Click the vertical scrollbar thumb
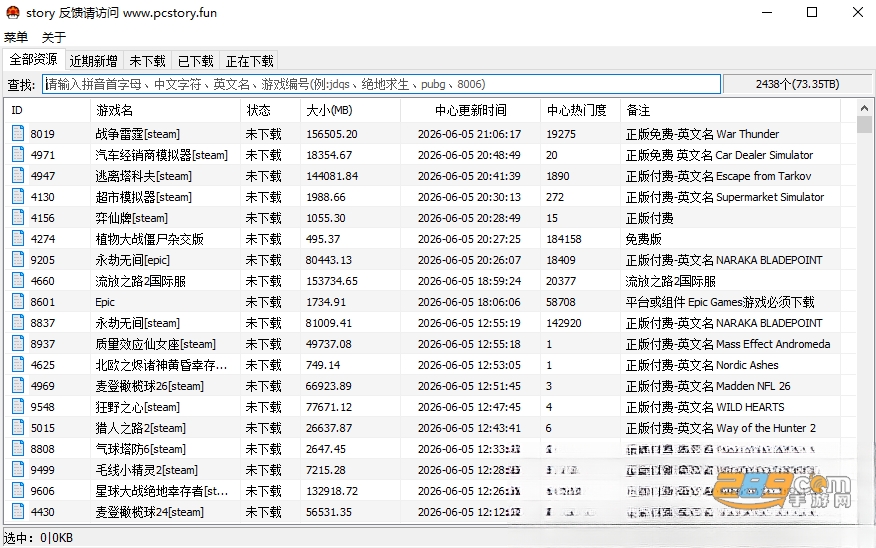 (864, 125)
